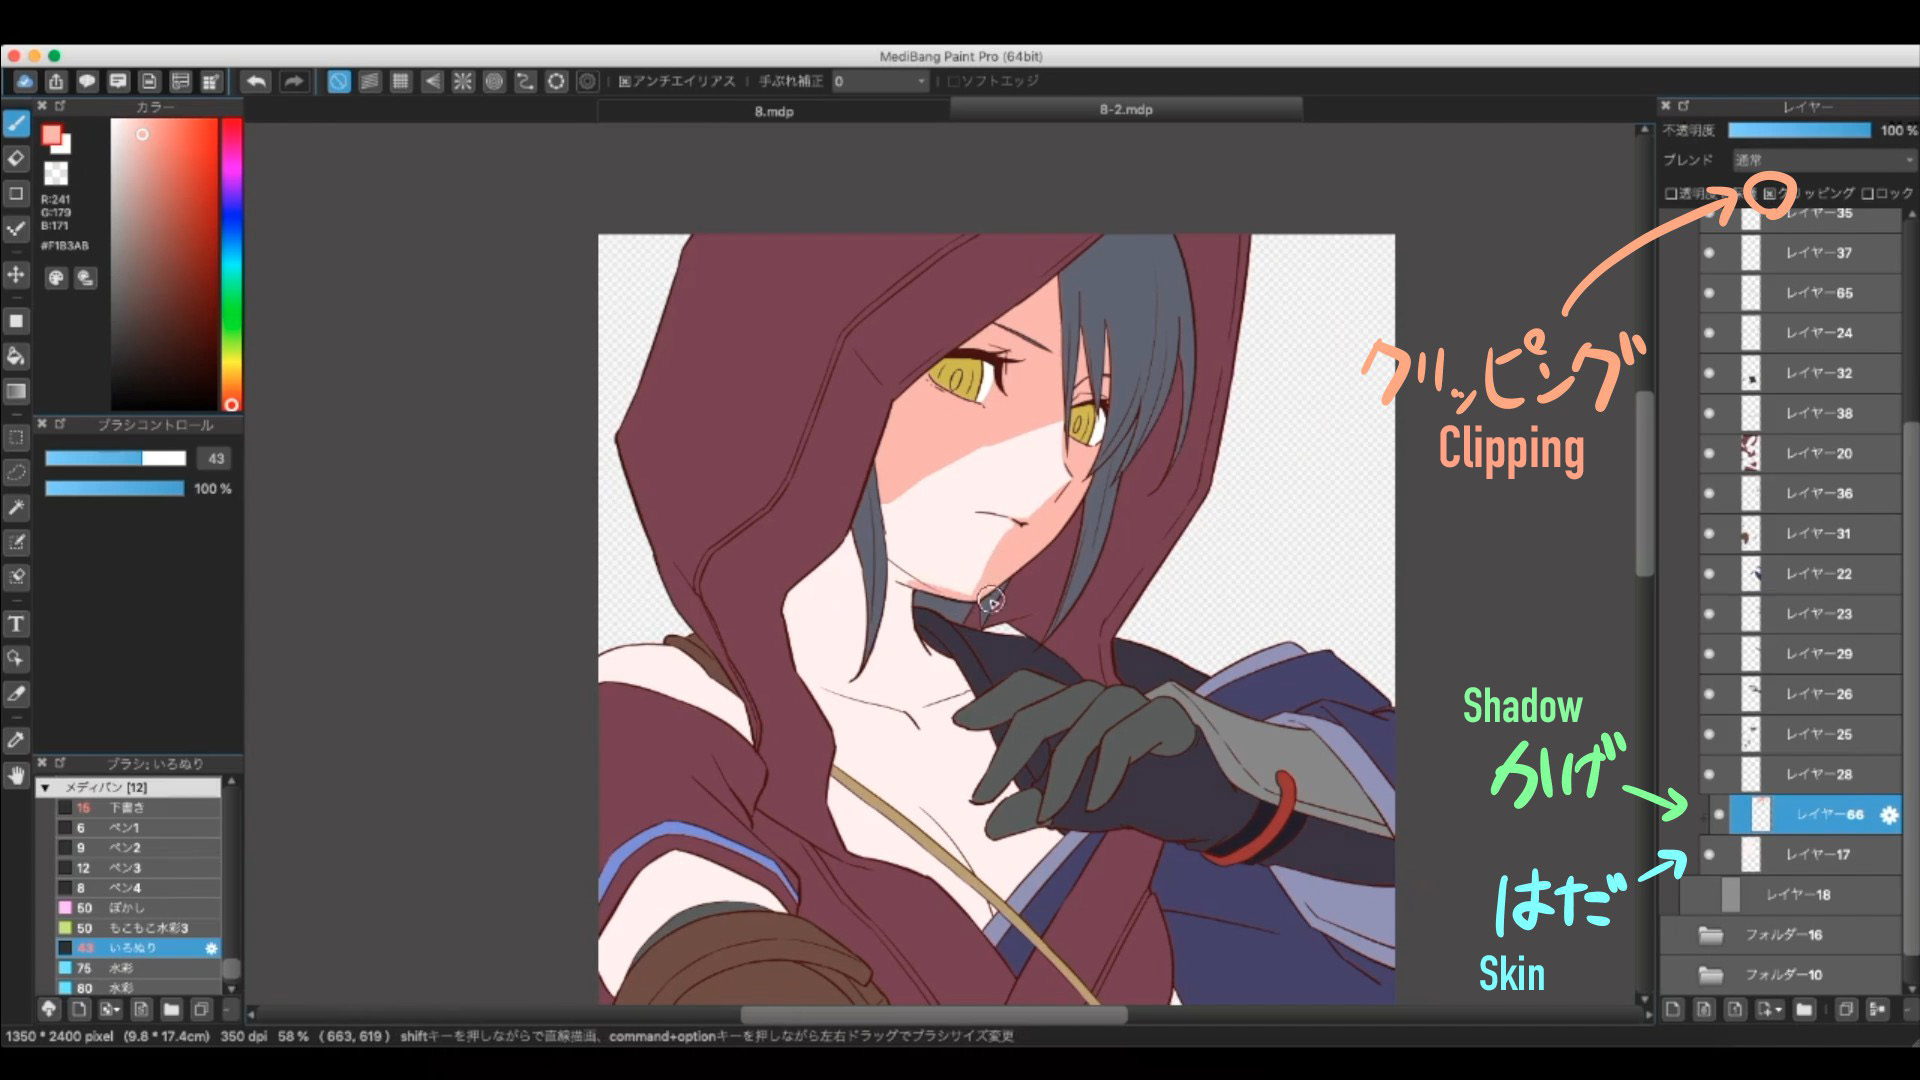Enable curve snap guide

coord(525,81)
